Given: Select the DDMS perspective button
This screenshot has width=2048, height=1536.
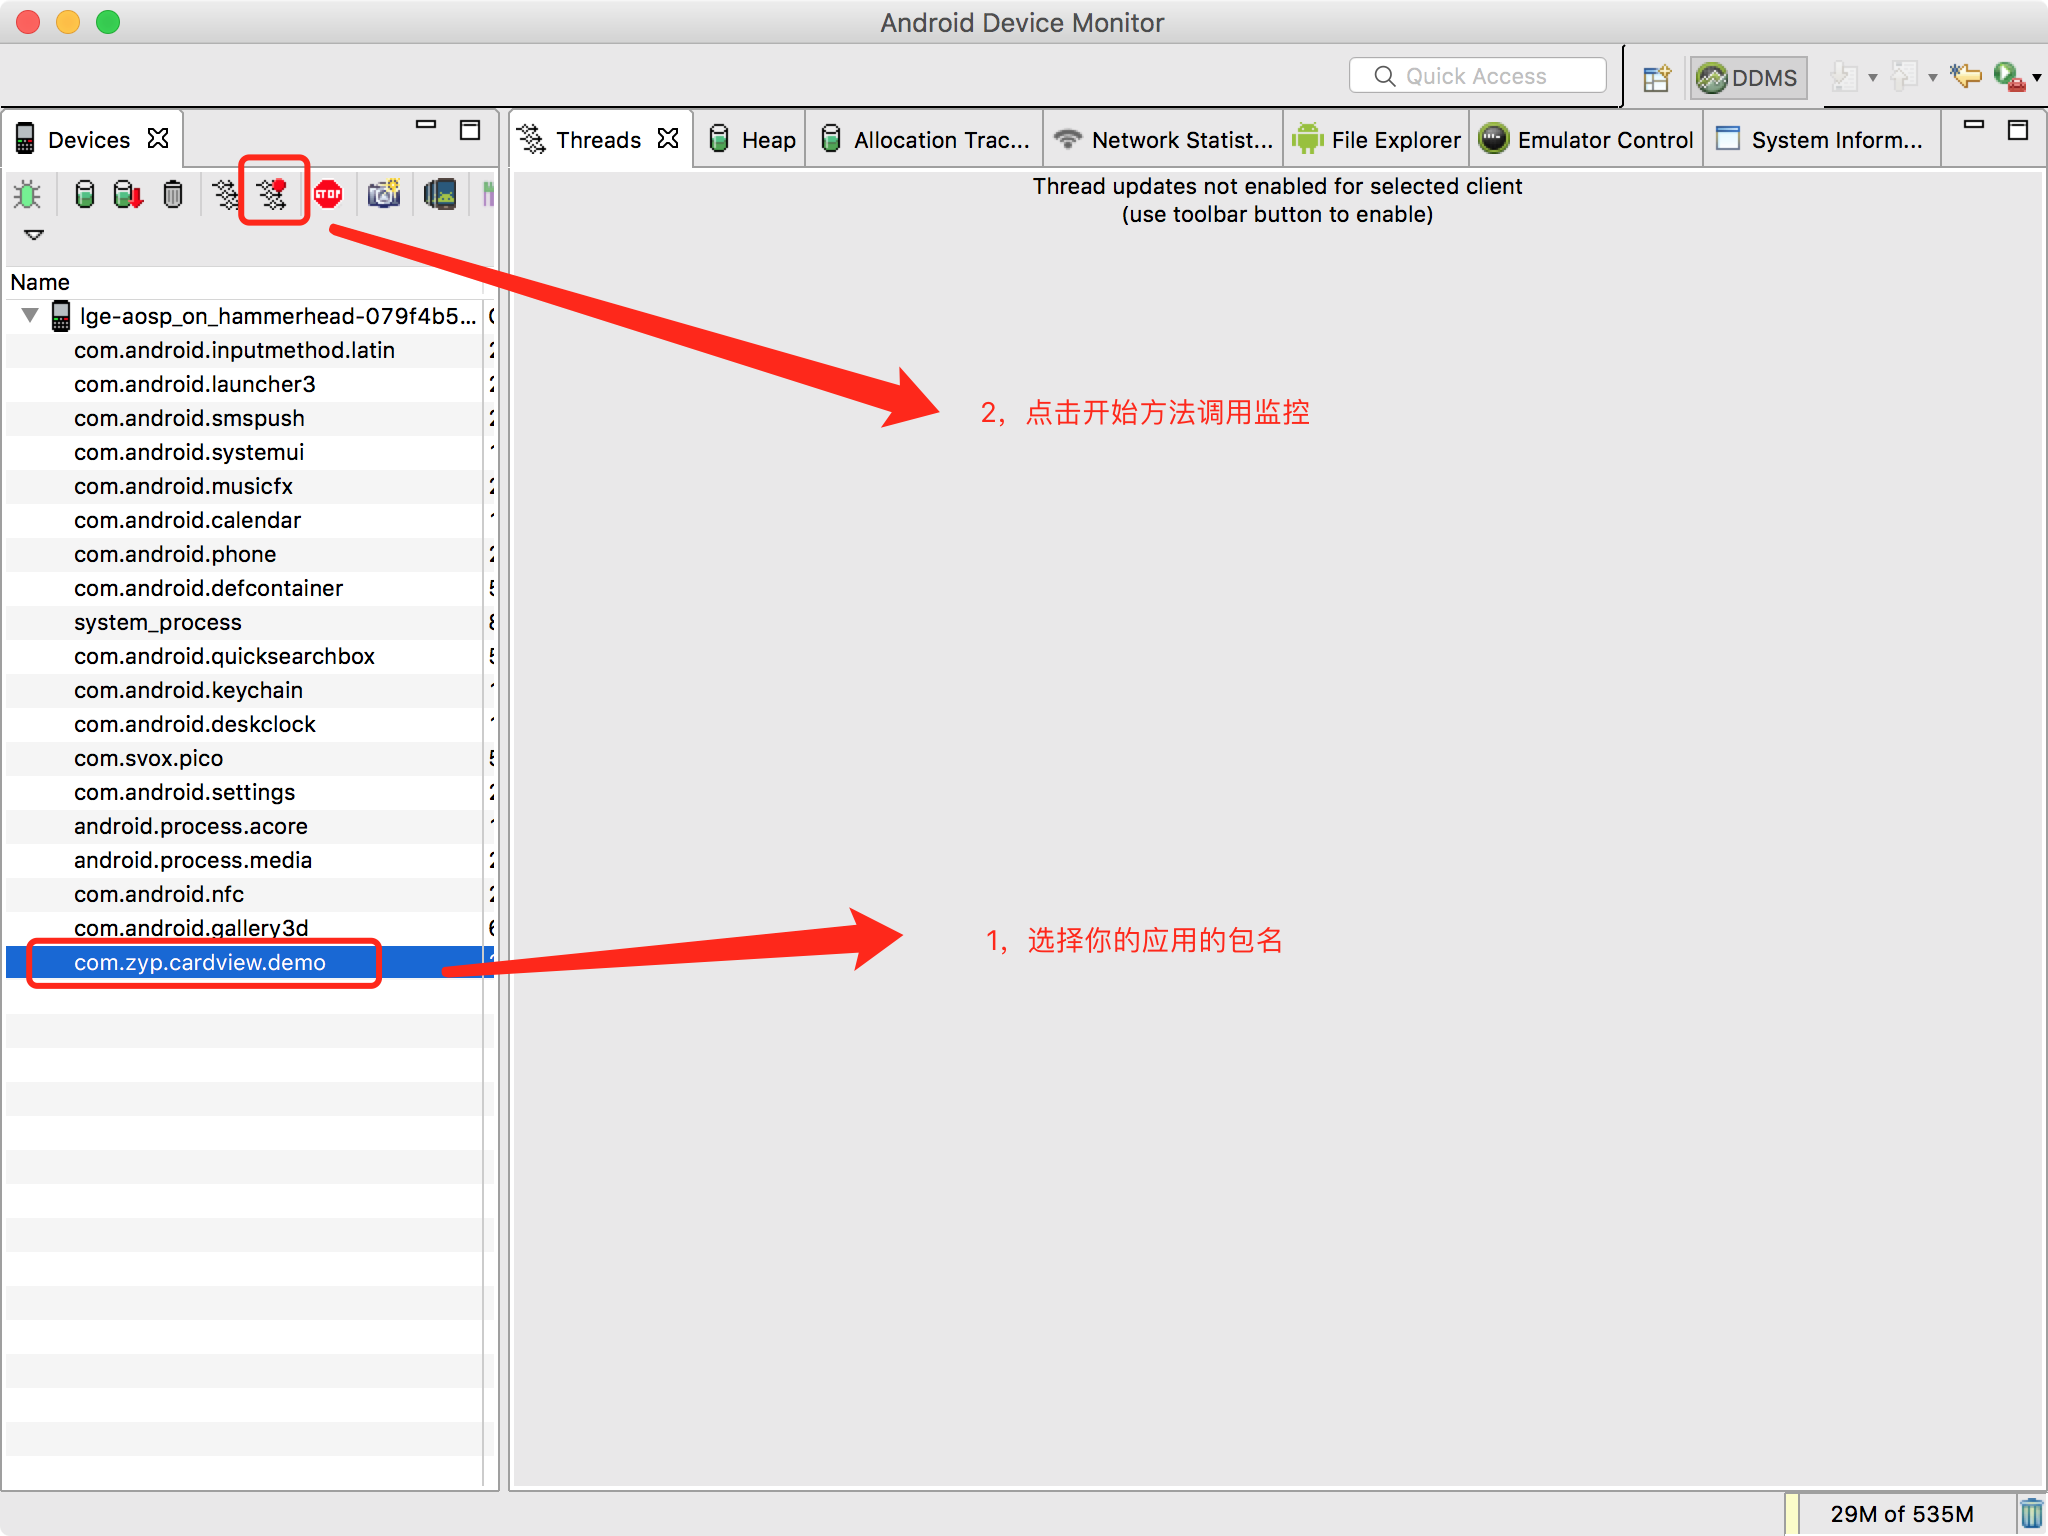Looking at the screenshot, I should coord(1748,78).
